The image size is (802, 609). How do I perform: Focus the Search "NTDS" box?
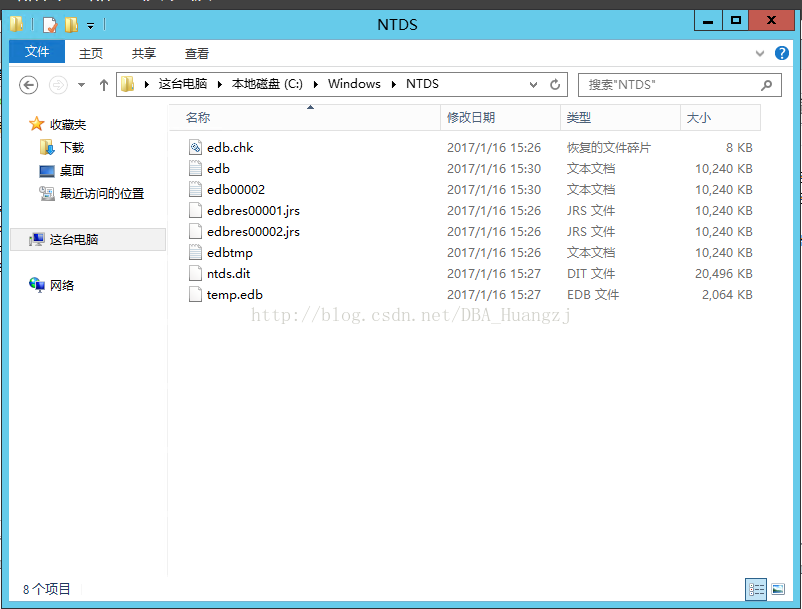point(679,85)
